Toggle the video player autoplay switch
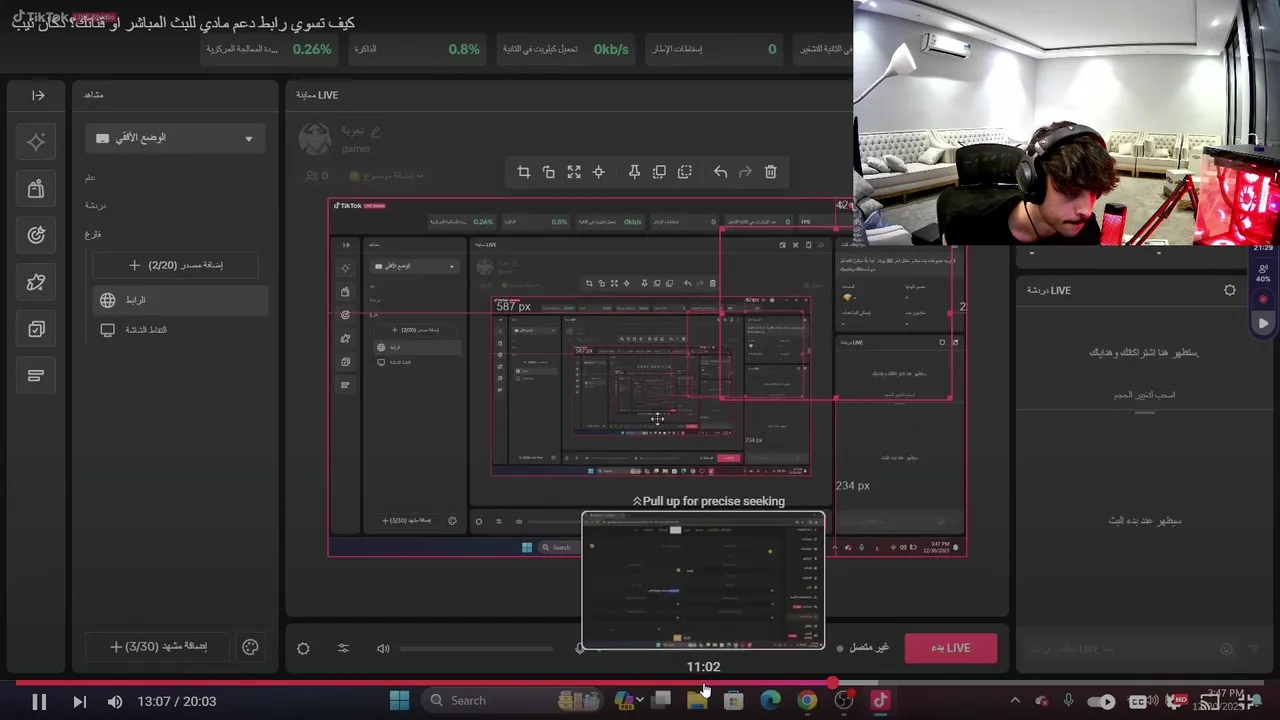This screenshot has height=720, width=1280. pyautogui.click(x=1101, y=702)
